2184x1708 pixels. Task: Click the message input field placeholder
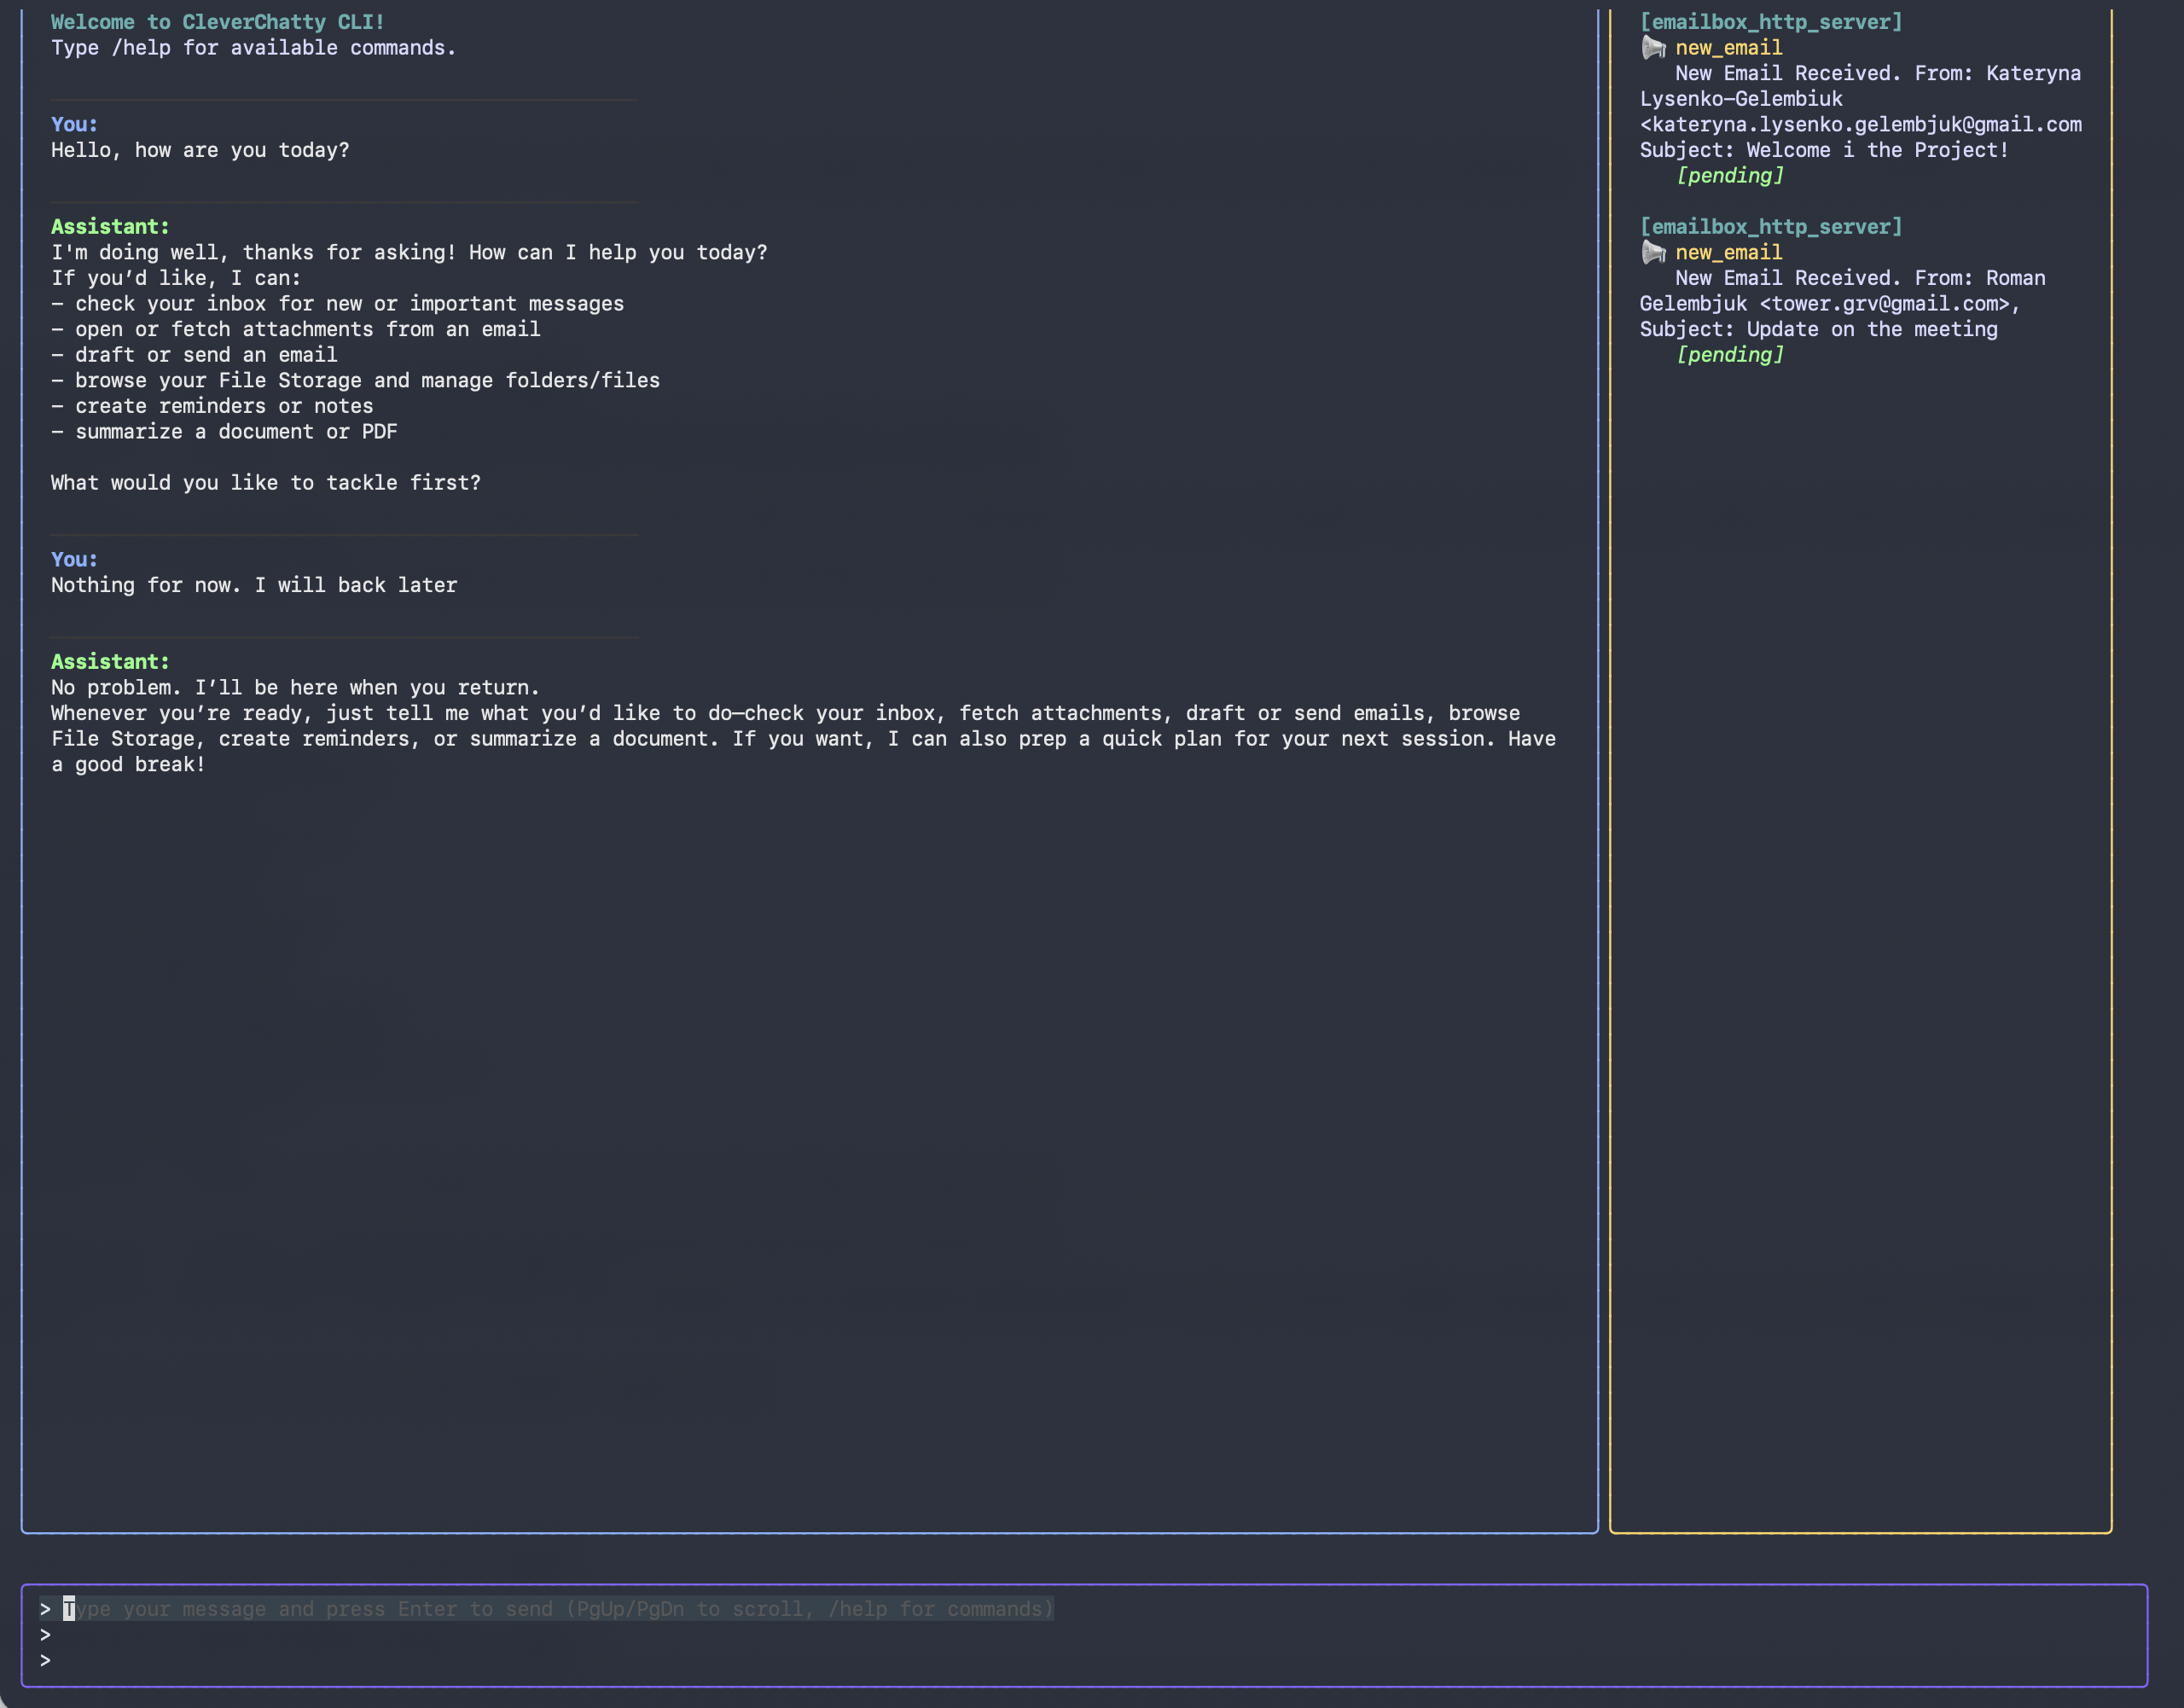pos(559,1609)
